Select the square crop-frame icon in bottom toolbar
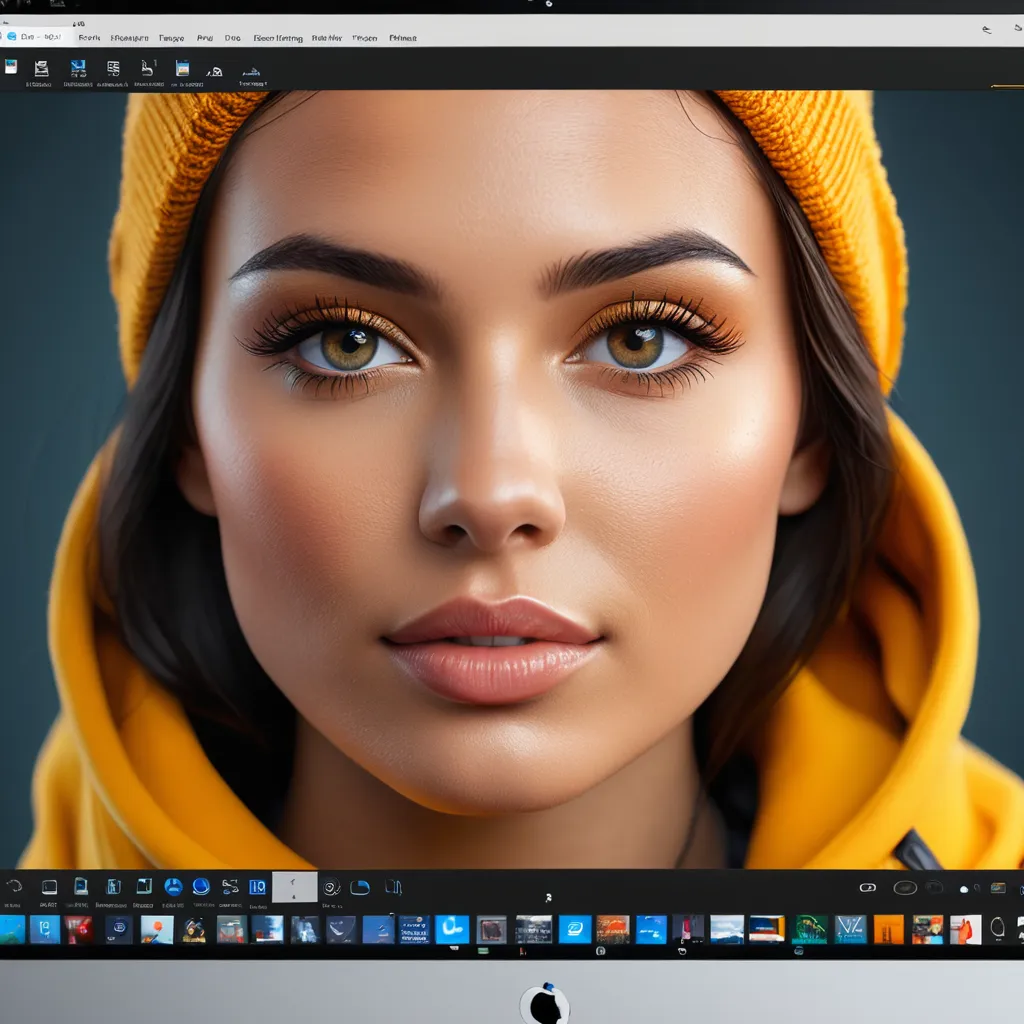This screenshot has height=1024, width=1024. [x=144, y=886]
